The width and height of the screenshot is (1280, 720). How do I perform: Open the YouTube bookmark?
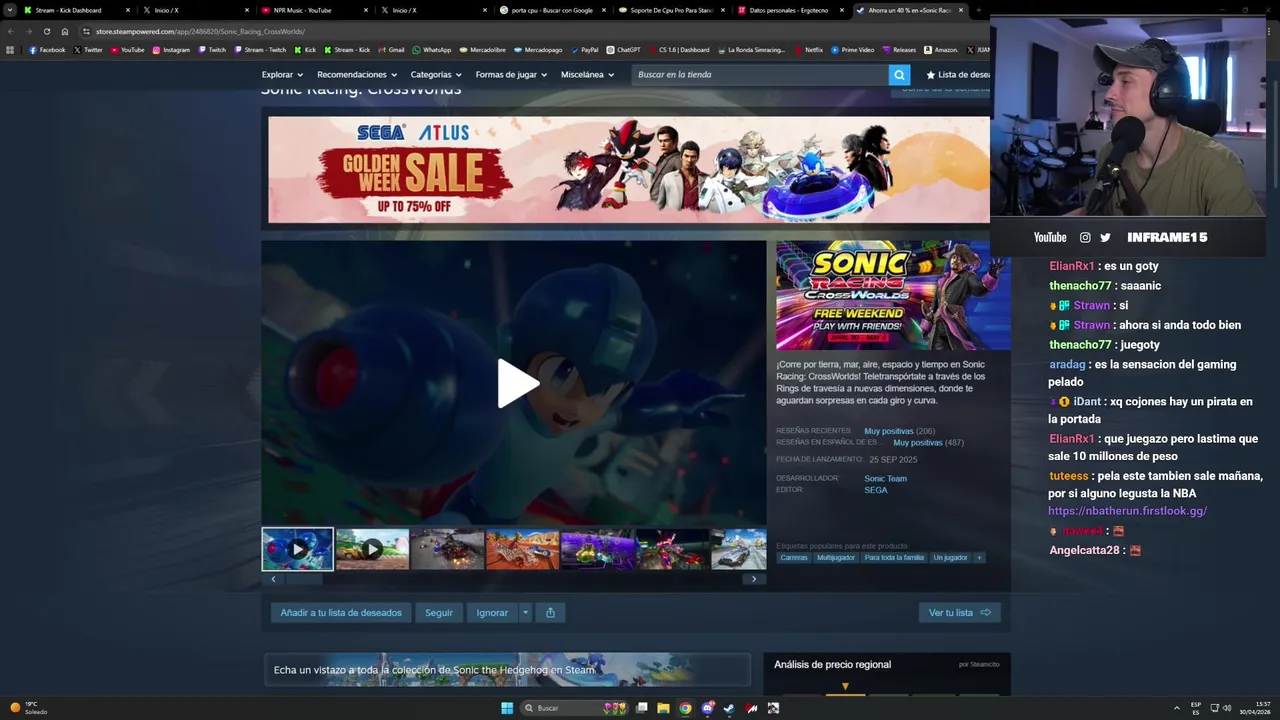(127, 49)
